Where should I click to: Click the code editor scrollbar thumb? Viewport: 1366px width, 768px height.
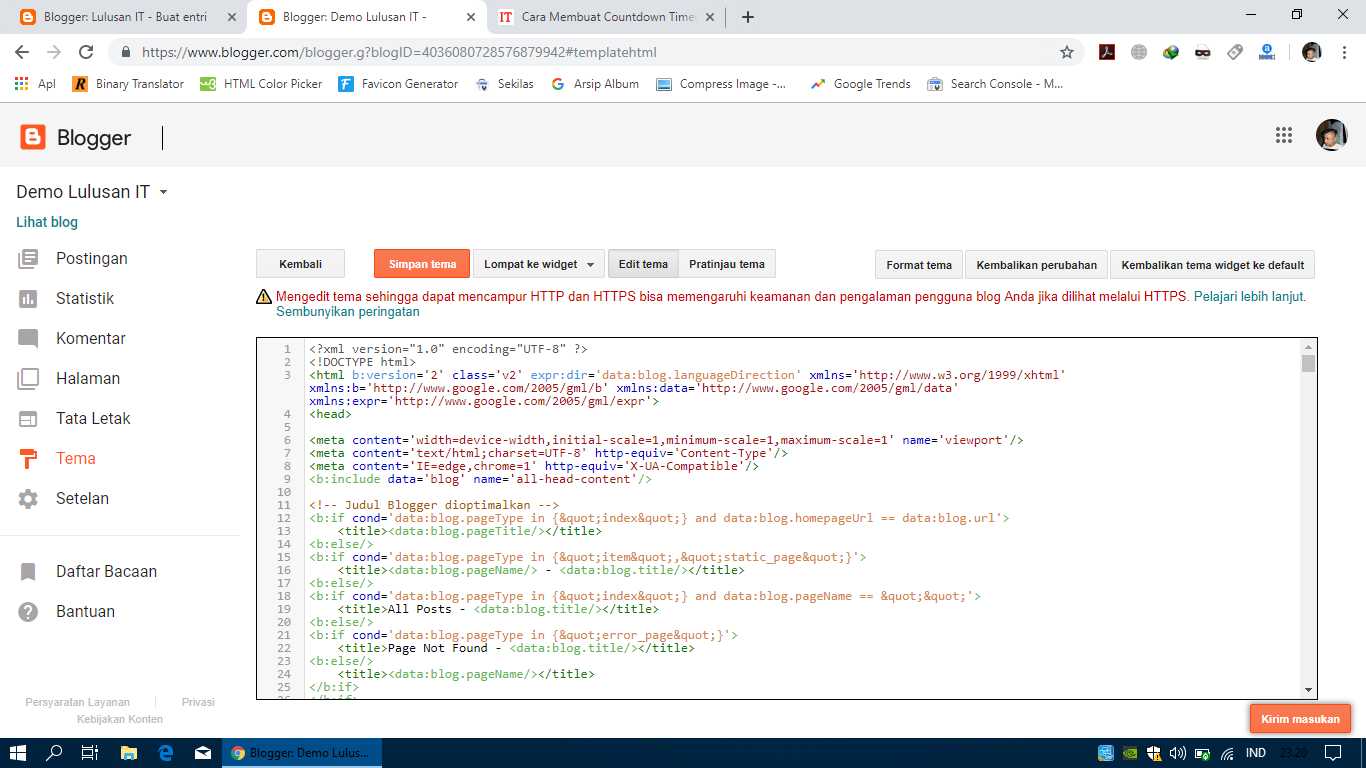pos(1308,363)
